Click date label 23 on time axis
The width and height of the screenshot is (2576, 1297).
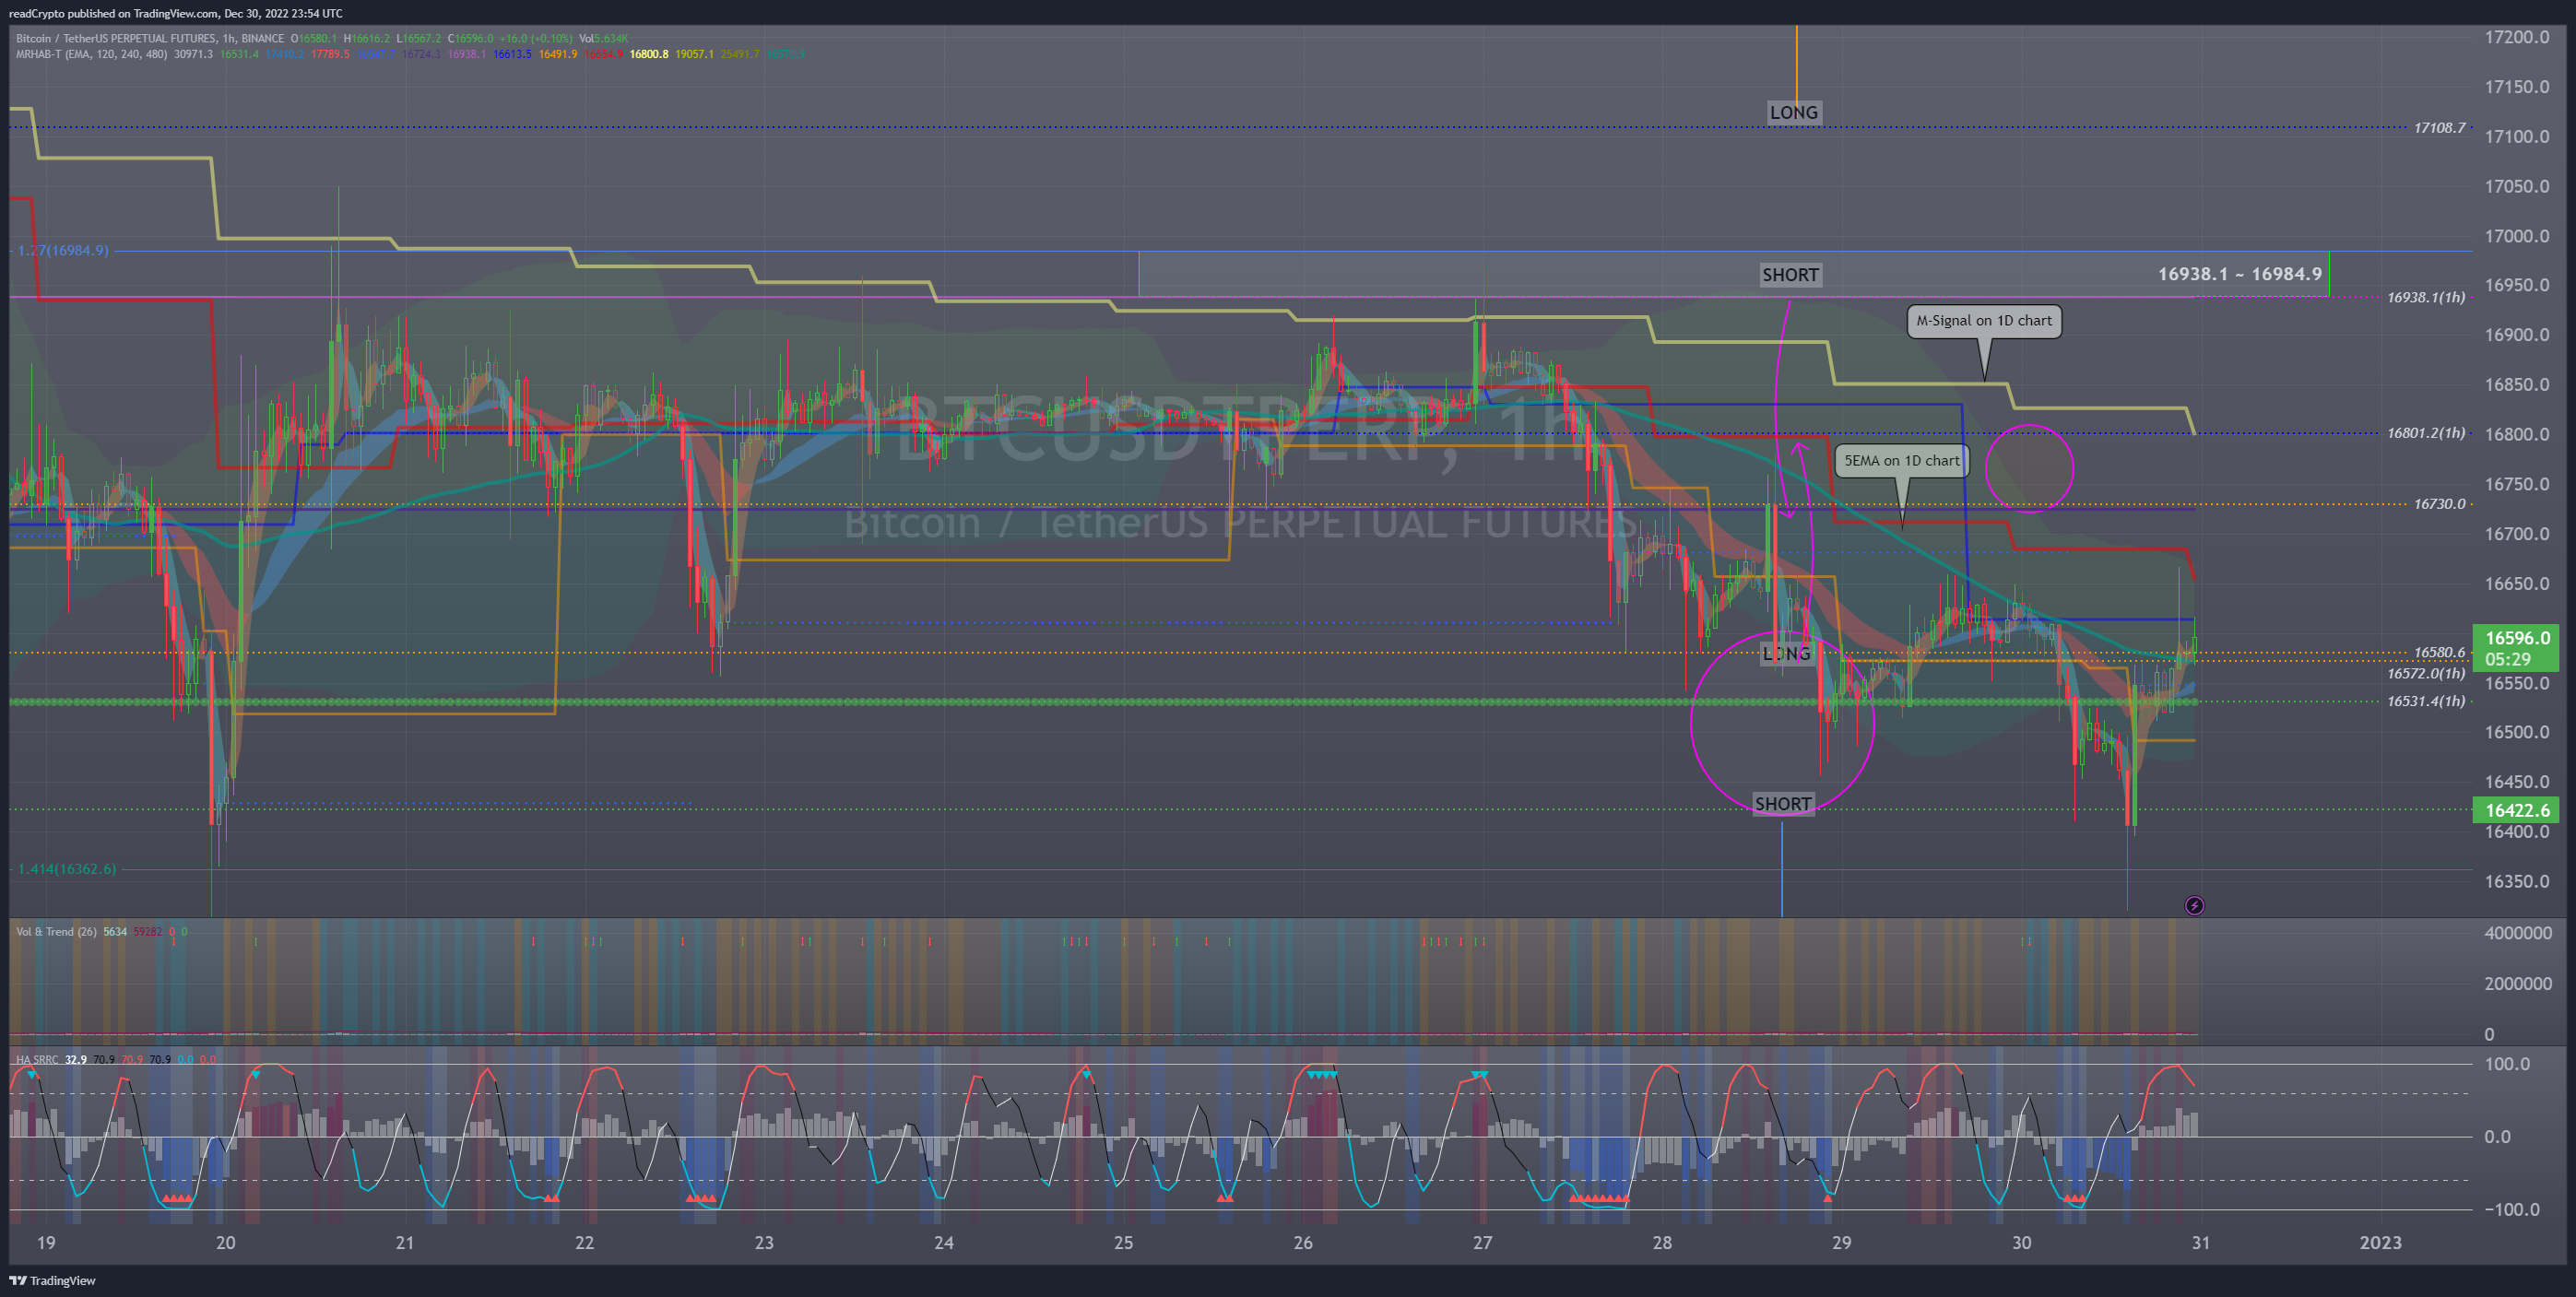click(764, 1243)
